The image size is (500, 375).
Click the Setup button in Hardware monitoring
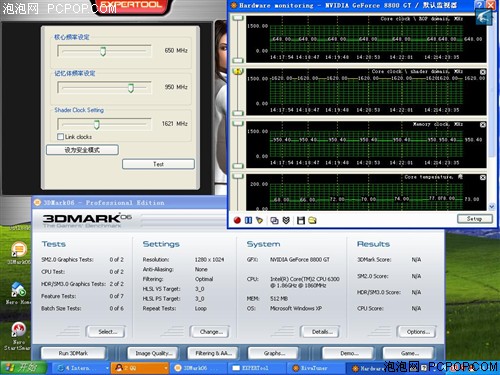click(474, 219)
